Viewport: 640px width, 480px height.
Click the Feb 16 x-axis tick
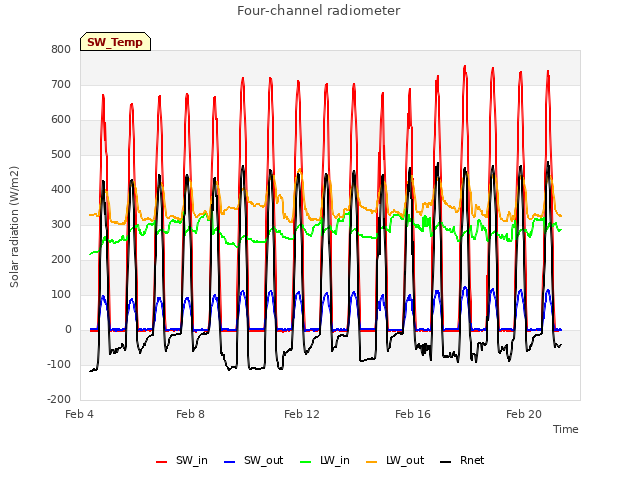tap(413, 414)
